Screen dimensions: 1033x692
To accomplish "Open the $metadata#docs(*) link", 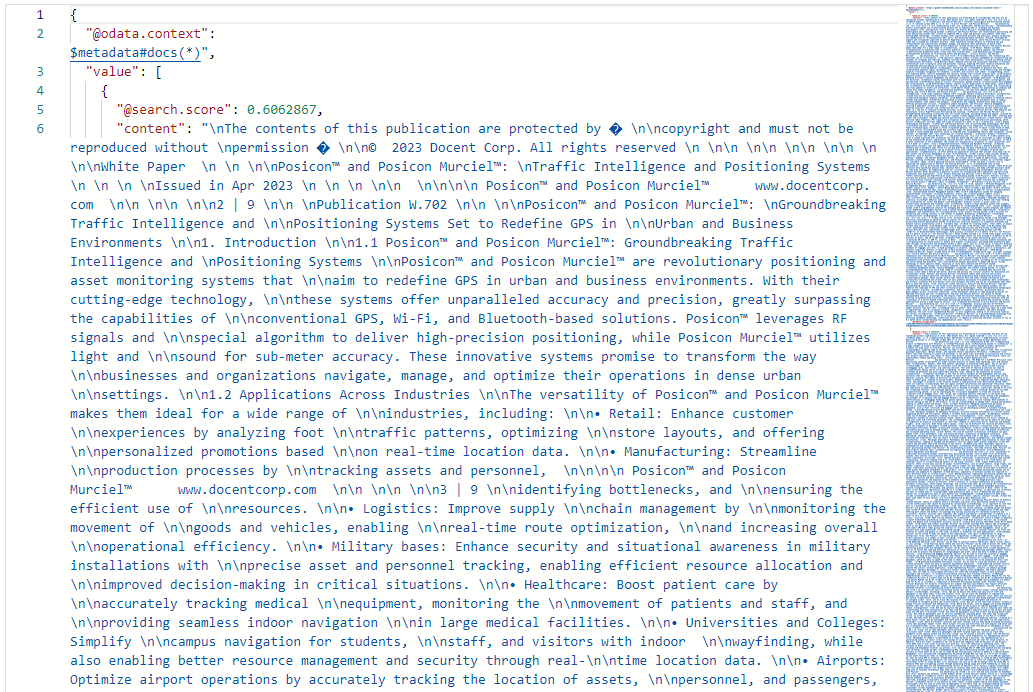I will (135, 53).
